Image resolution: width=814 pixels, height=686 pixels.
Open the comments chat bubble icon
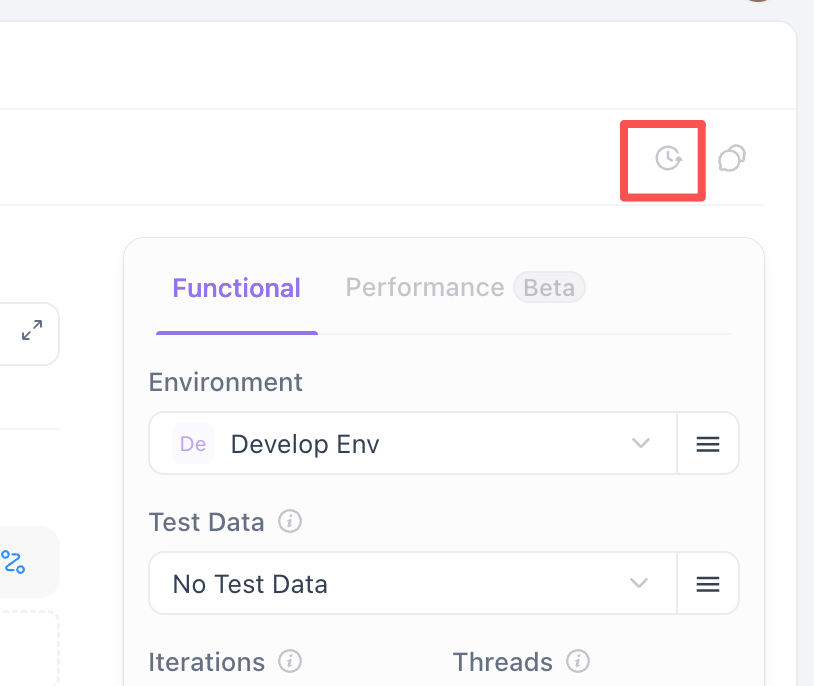(732, 158)
